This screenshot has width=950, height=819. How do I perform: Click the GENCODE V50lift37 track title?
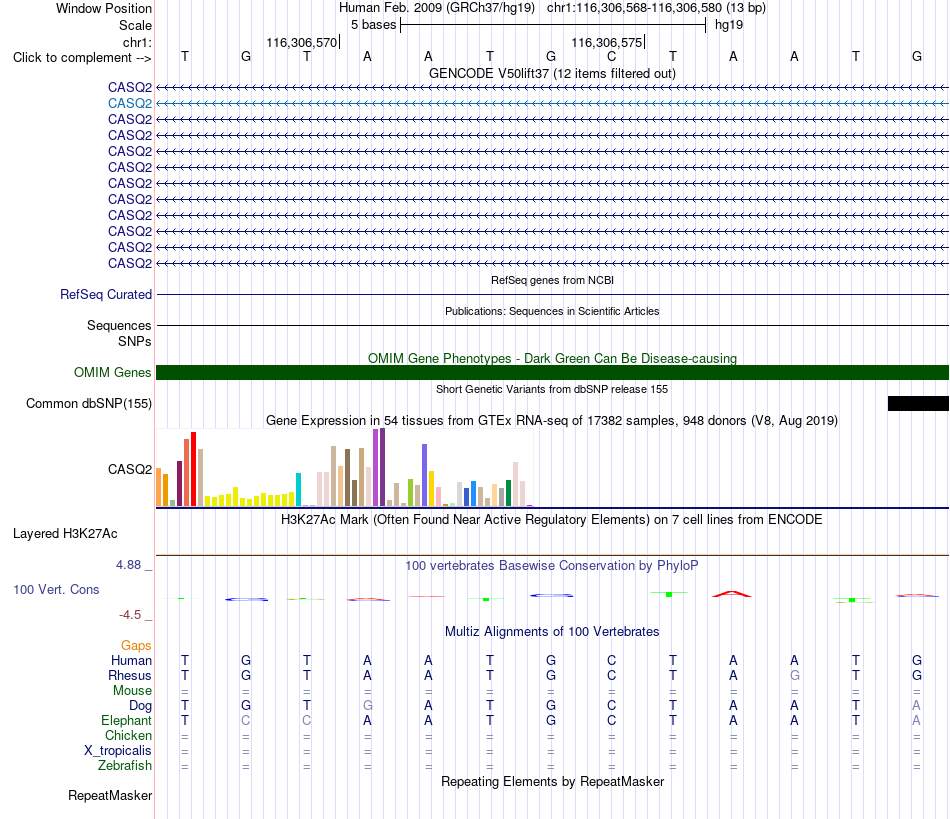coord(552,73)
